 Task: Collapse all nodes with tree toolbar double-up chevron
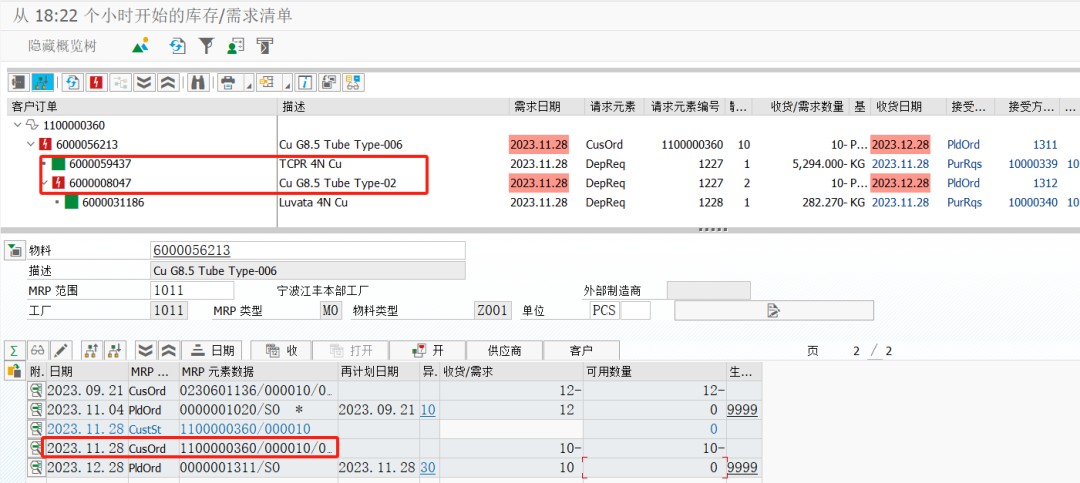click(x=167, y=83)
